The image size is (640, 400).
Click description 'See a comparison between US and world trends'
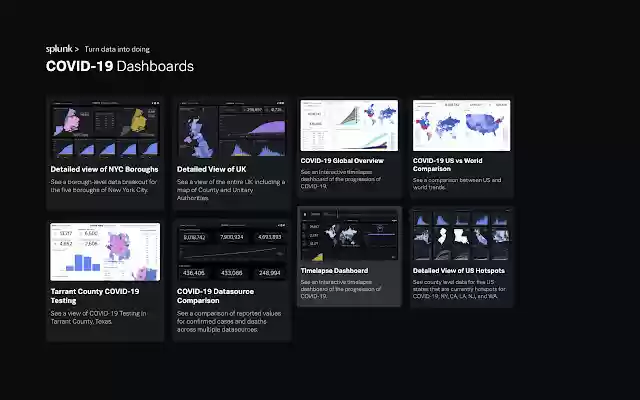coord(457,184)
